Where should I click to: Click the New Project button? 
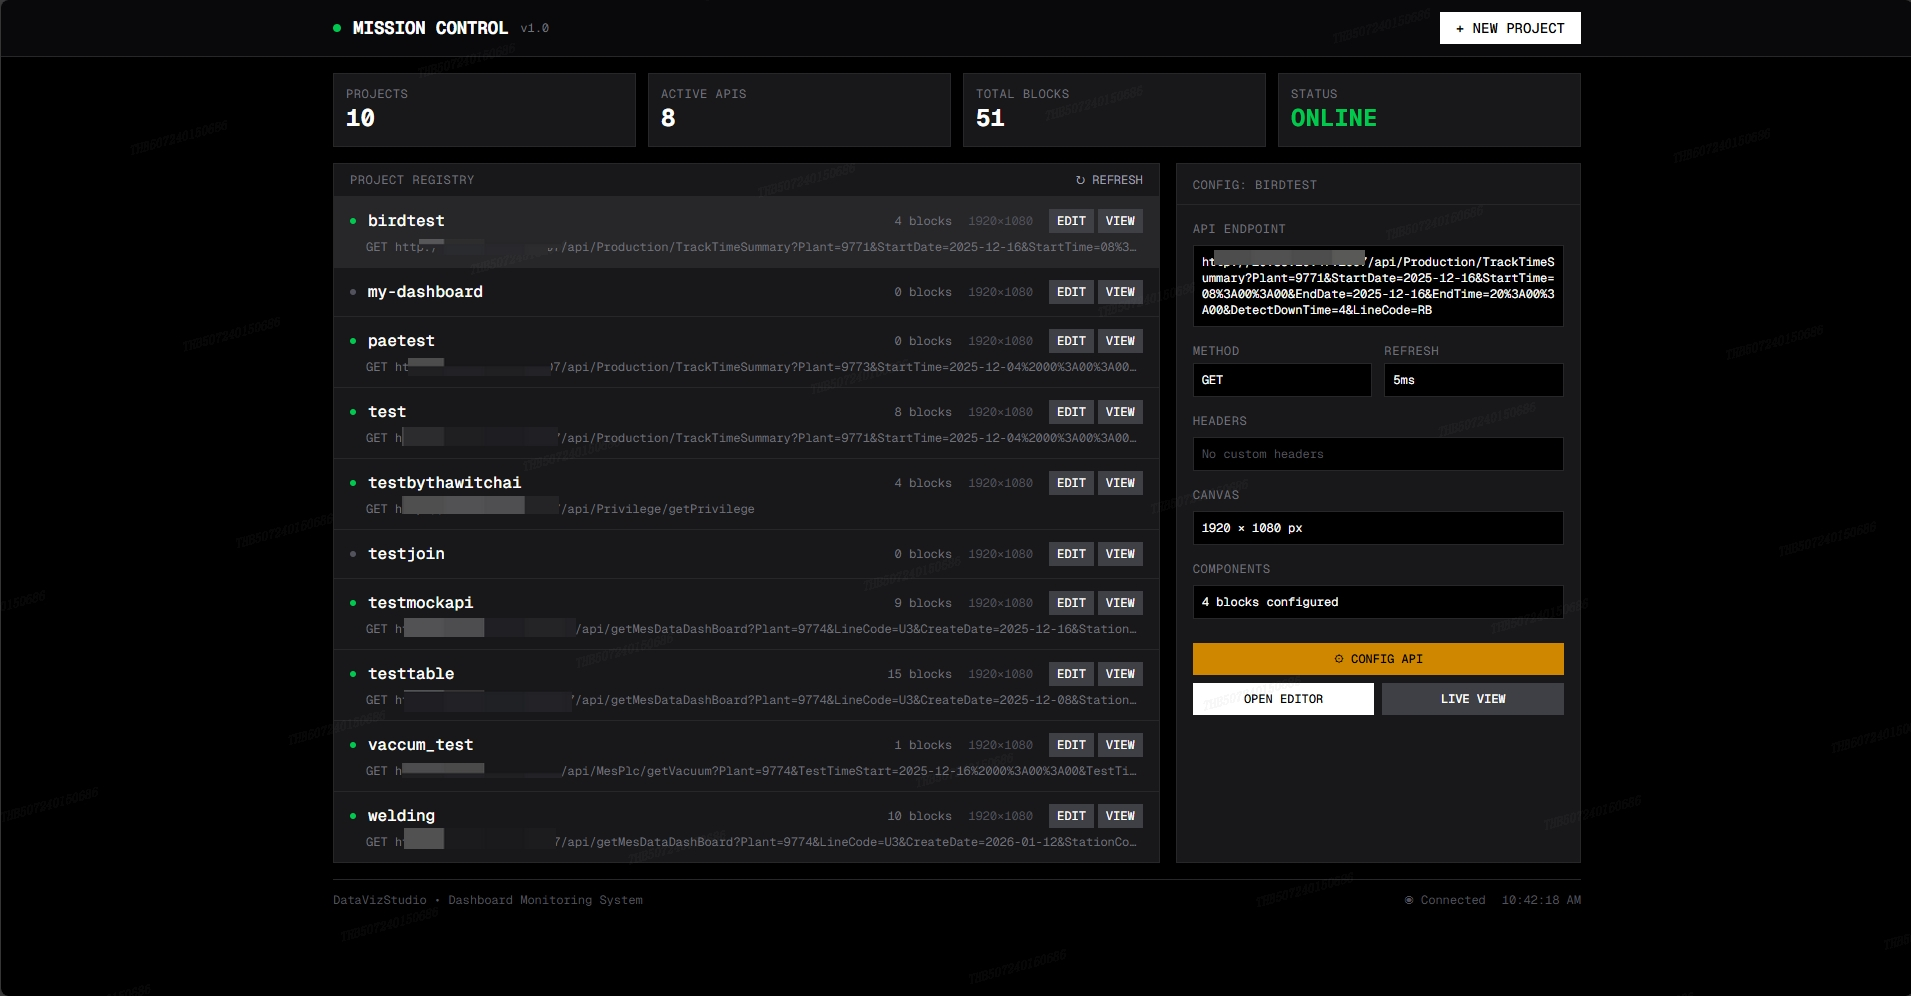pos(1510,28)
